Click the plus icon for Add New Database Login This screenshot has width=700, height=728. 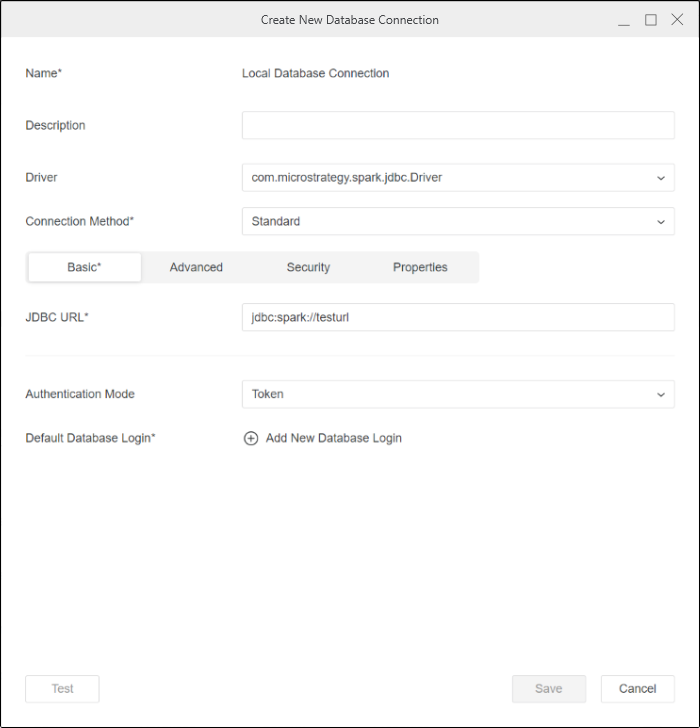(x=251, y=438)
